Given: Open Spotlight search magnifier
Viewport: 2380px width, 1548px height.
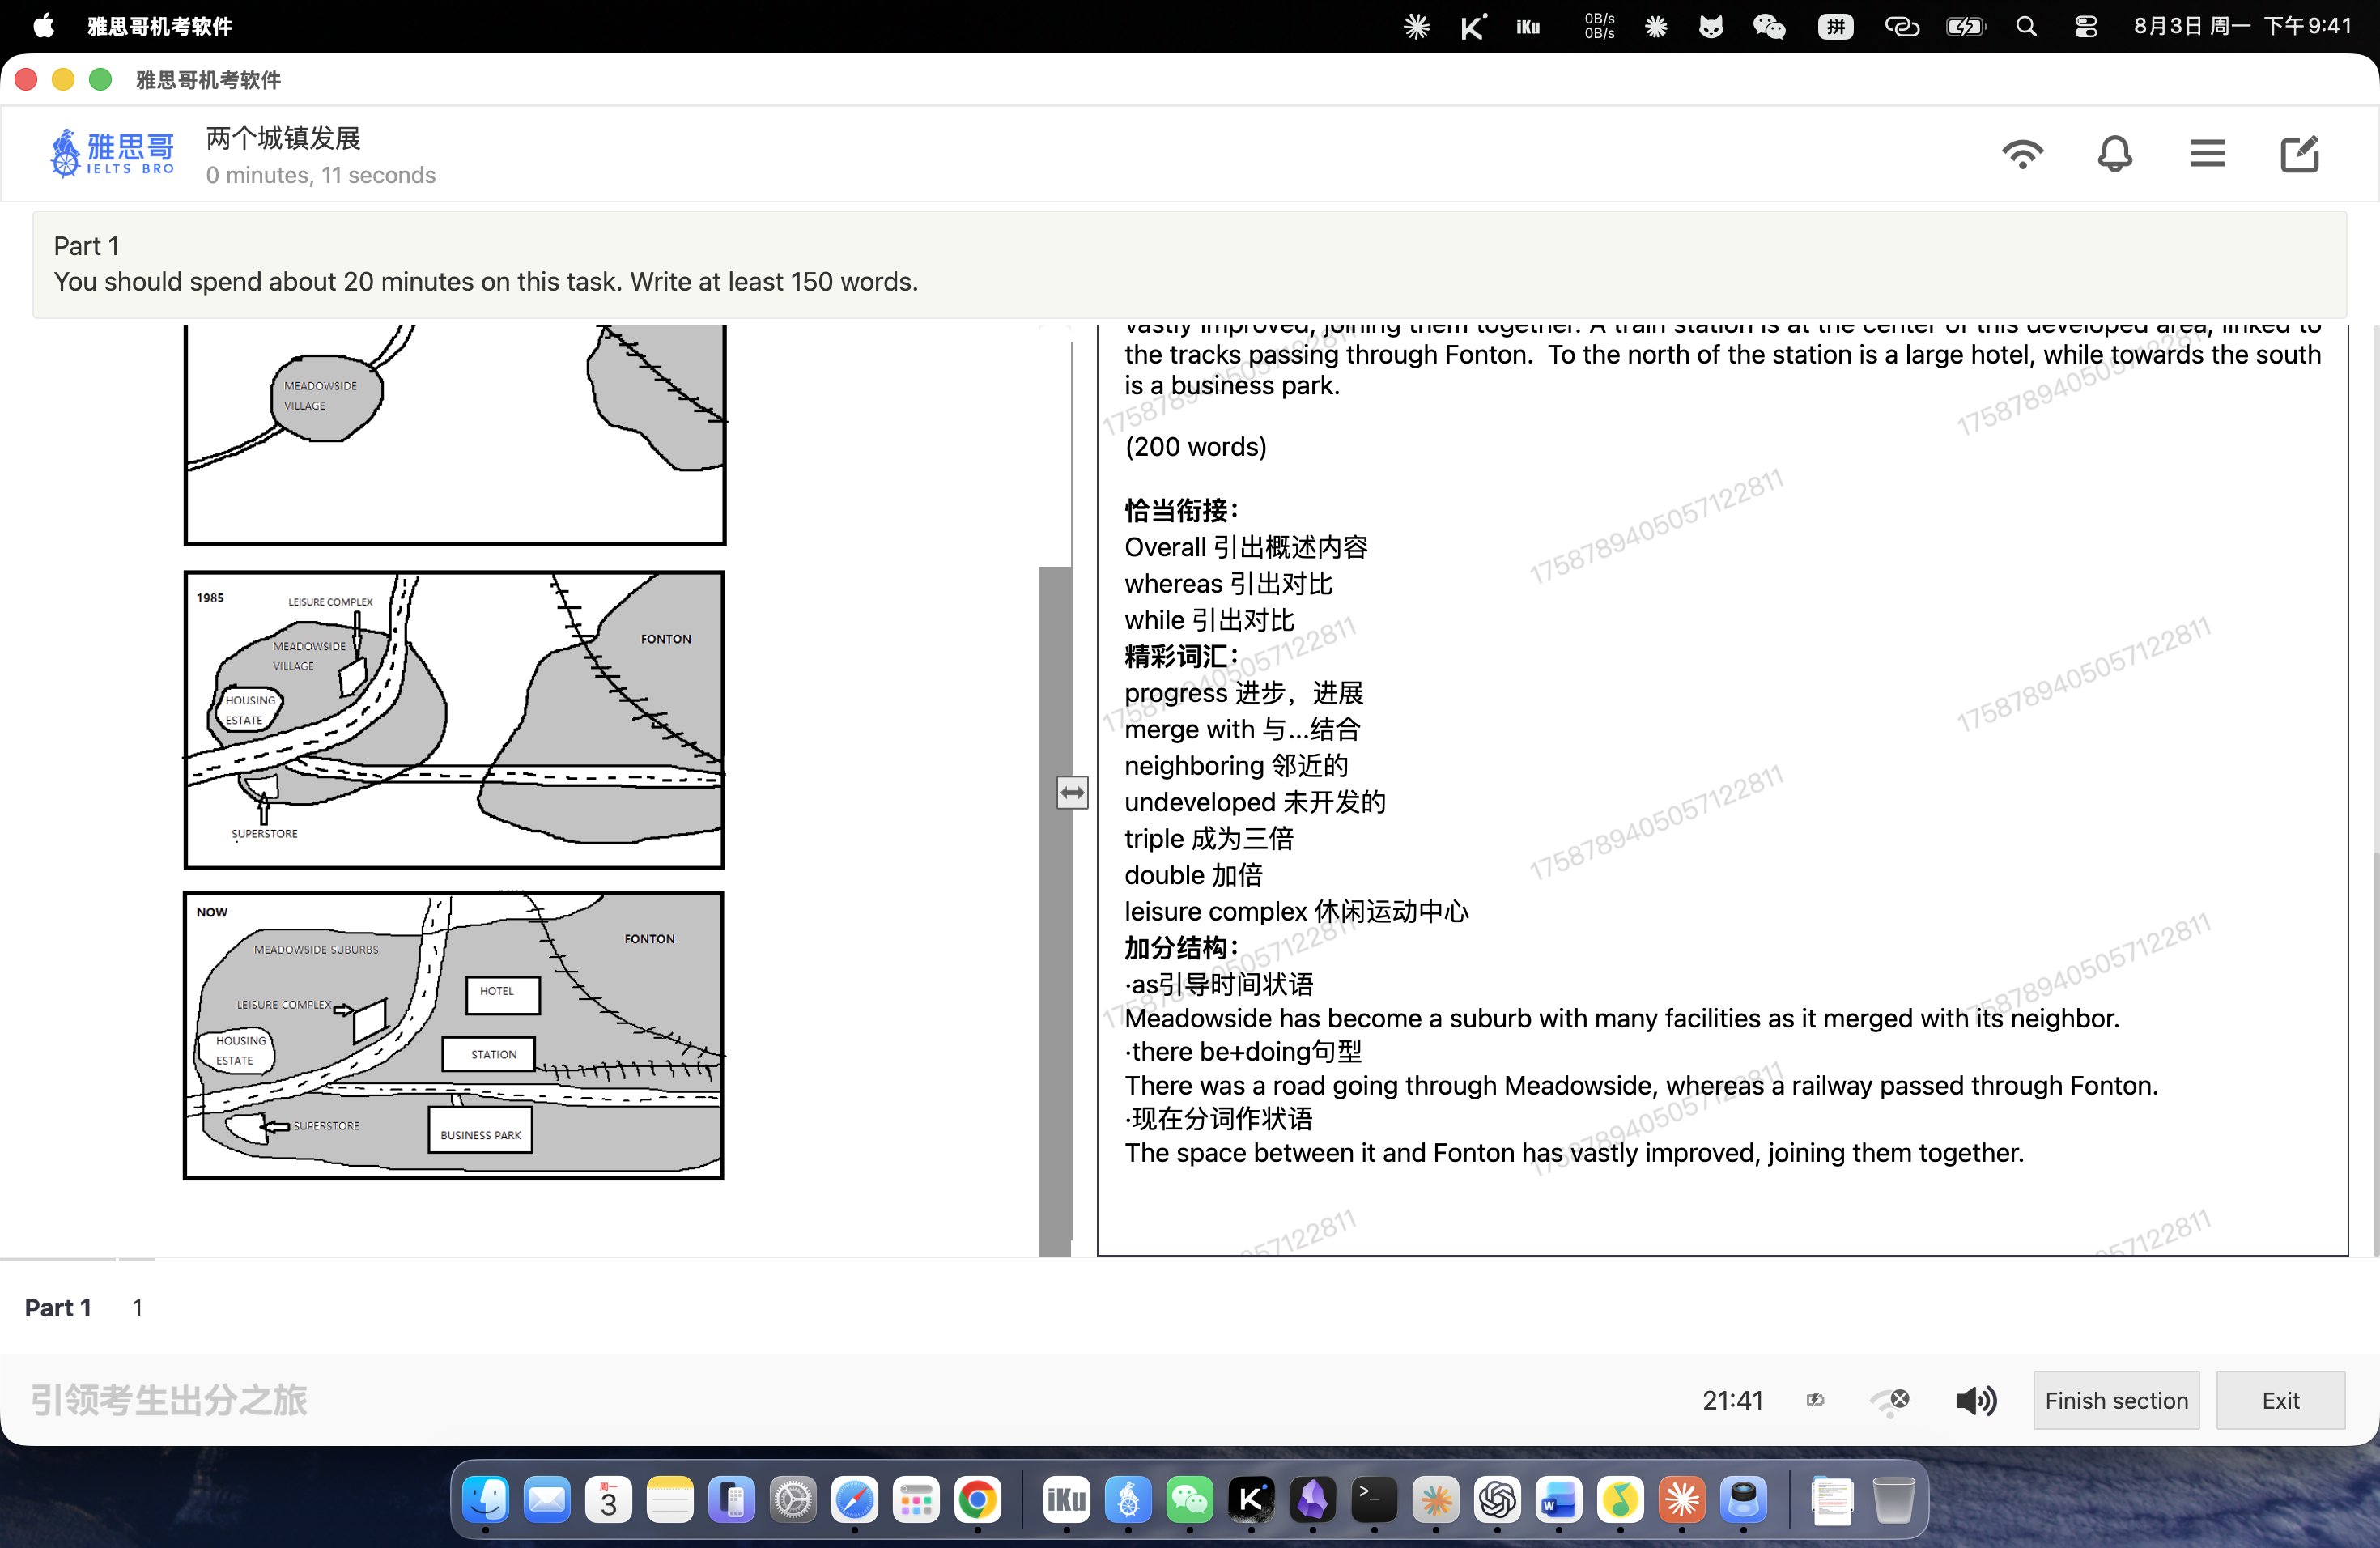Looking at the screenshot, I should pyautogui.click(x=2025, y=27).
